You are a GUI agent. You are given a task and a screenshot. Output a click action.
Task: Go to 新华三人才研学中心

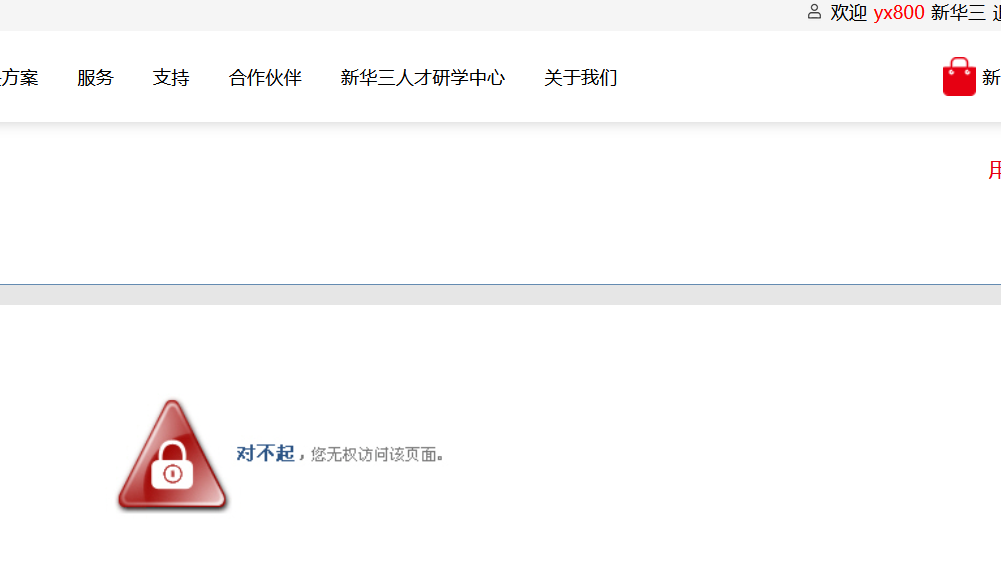423,78
